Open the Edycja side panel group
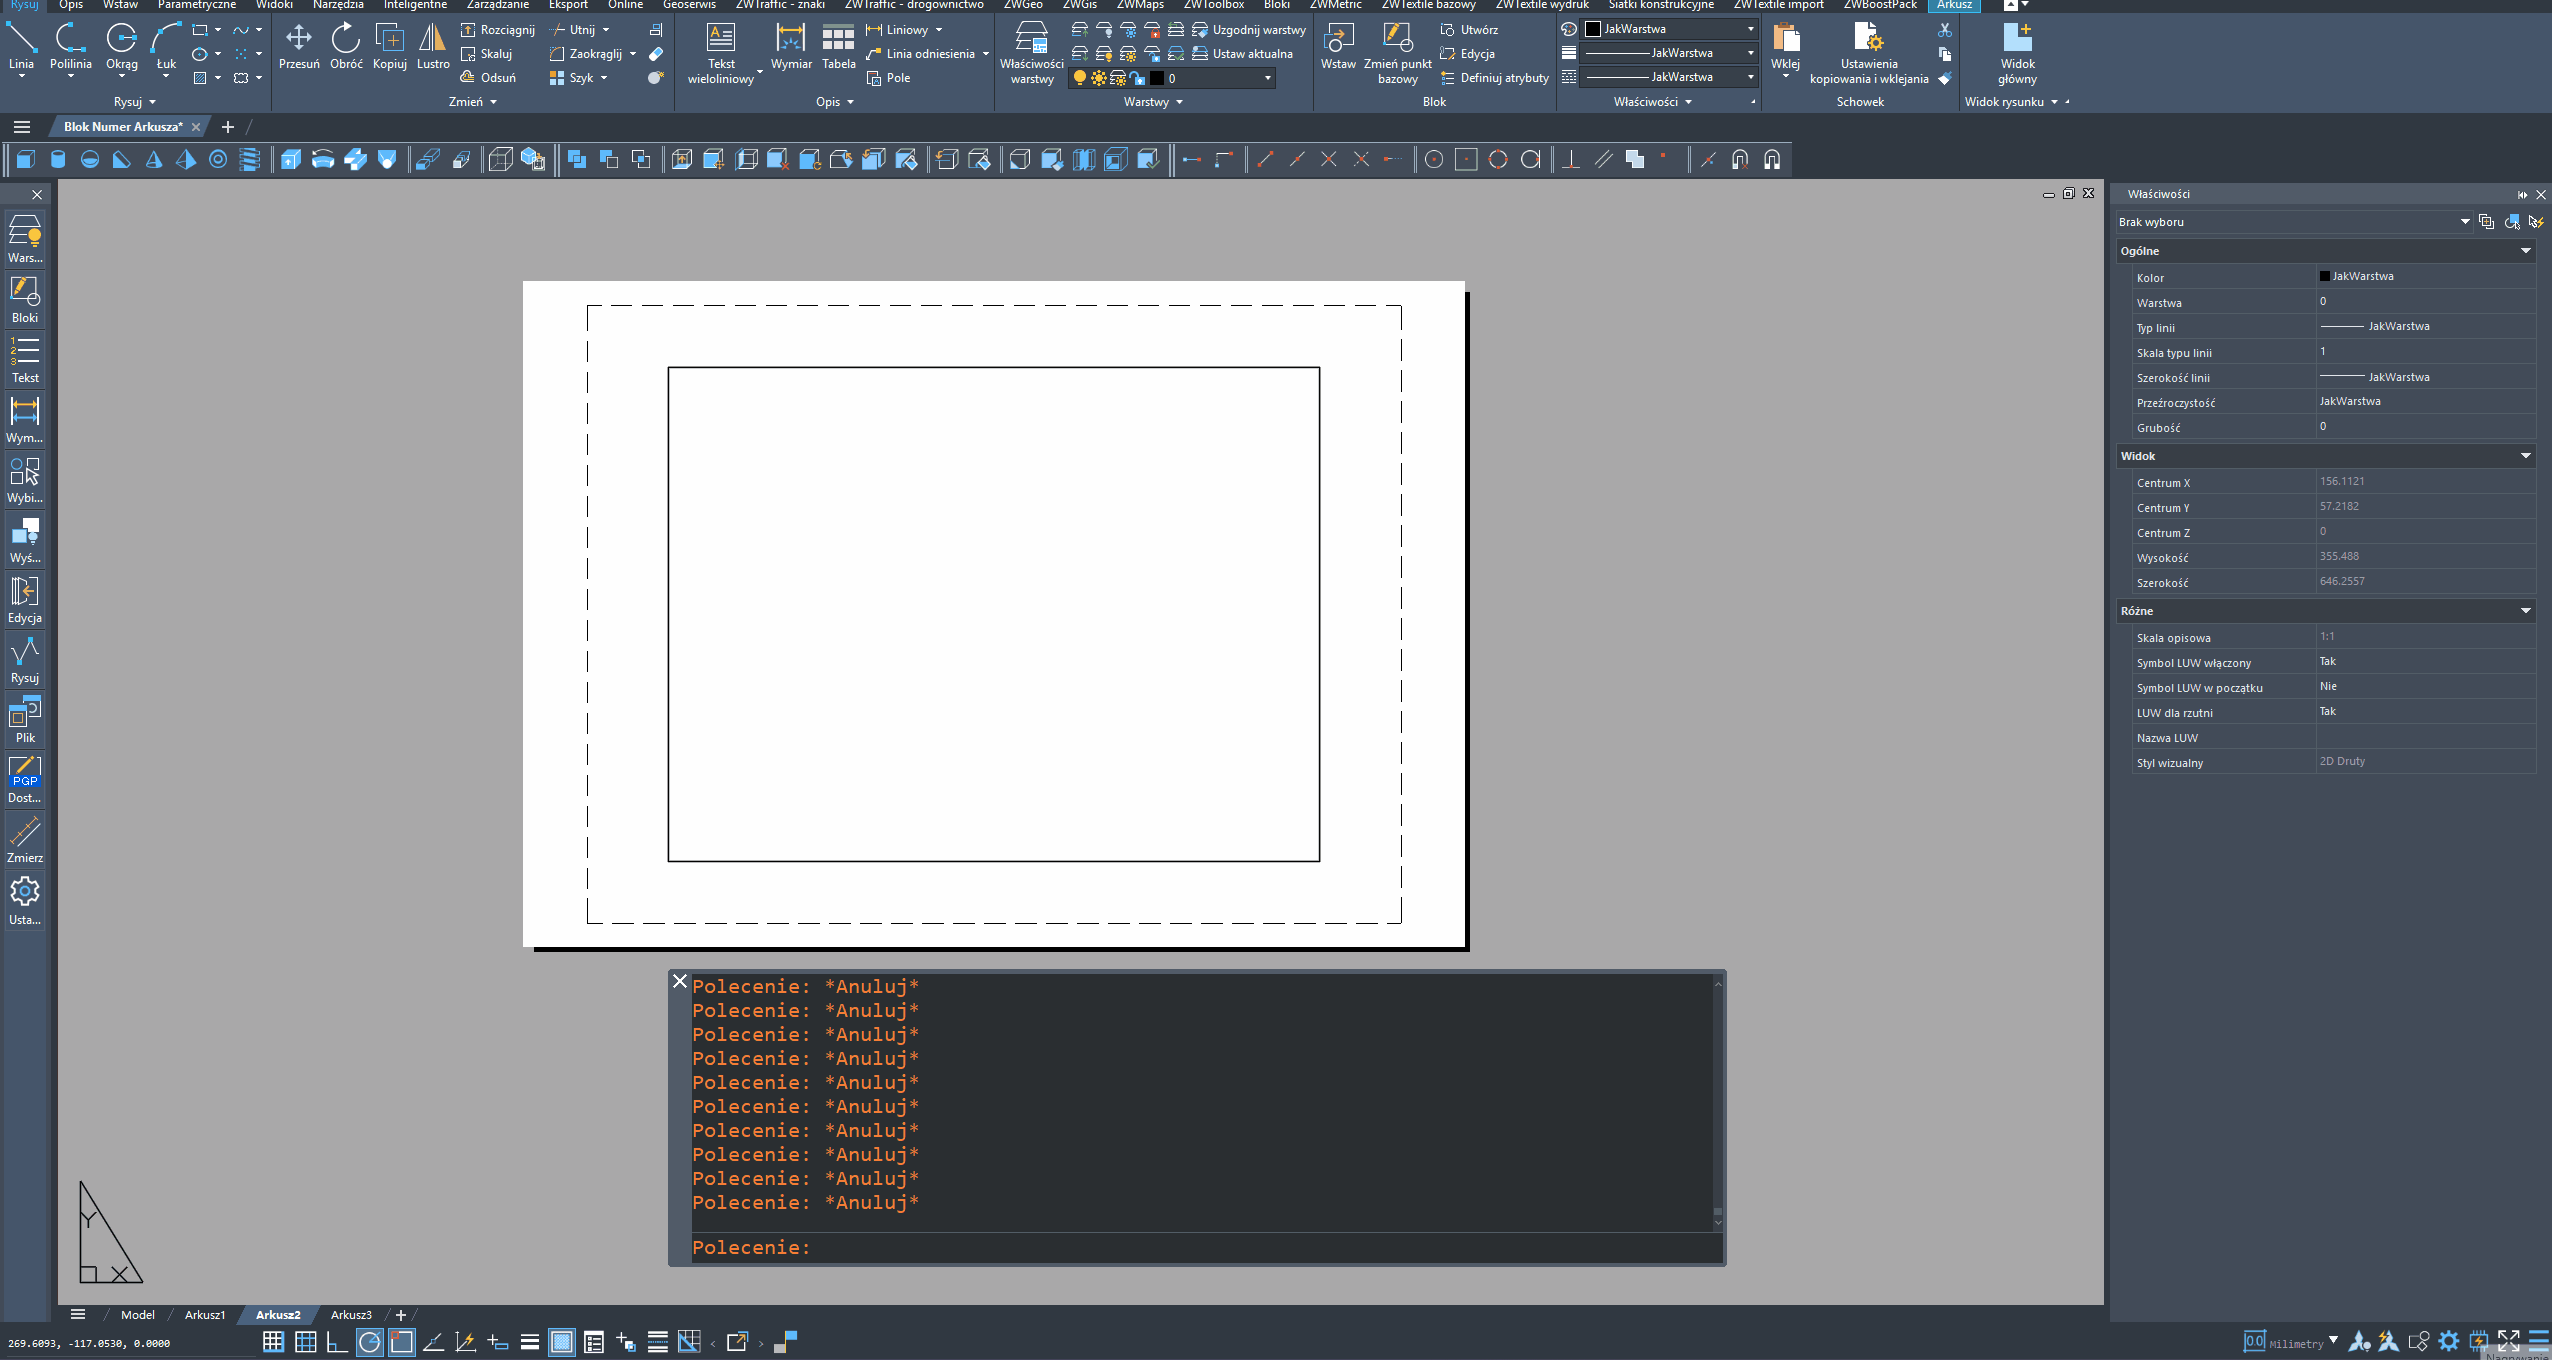This screenshot has width=2552, height=1360. tap(24, 600)
